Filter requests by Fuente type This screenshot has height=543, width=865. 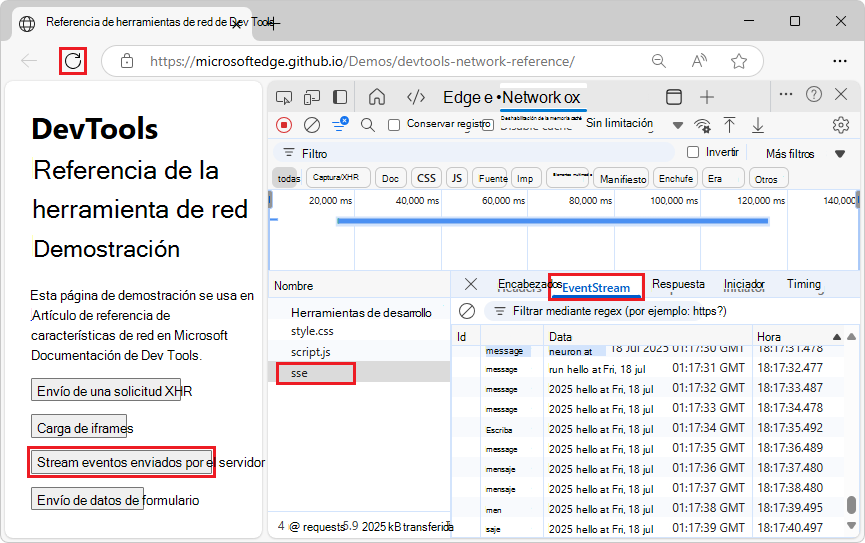(x=490, y=178)
